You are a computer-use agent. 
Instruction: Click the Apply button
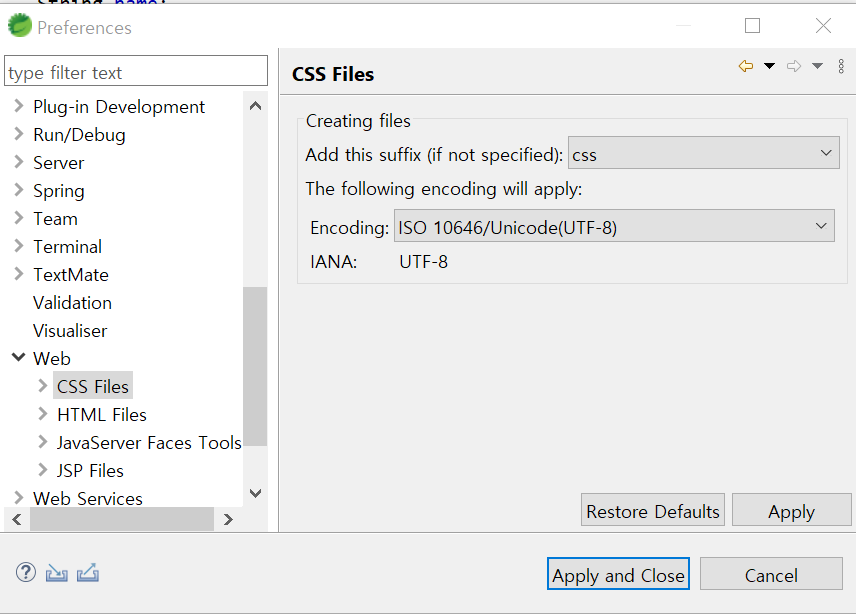(x=791, y=510)
